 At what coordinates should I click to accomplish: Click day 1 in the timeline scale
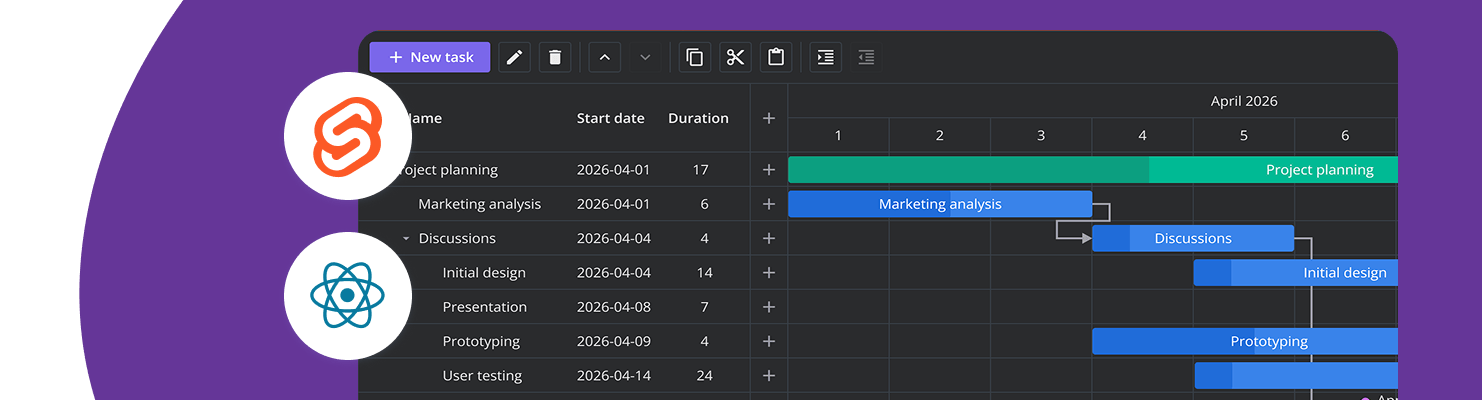(838, 135)
